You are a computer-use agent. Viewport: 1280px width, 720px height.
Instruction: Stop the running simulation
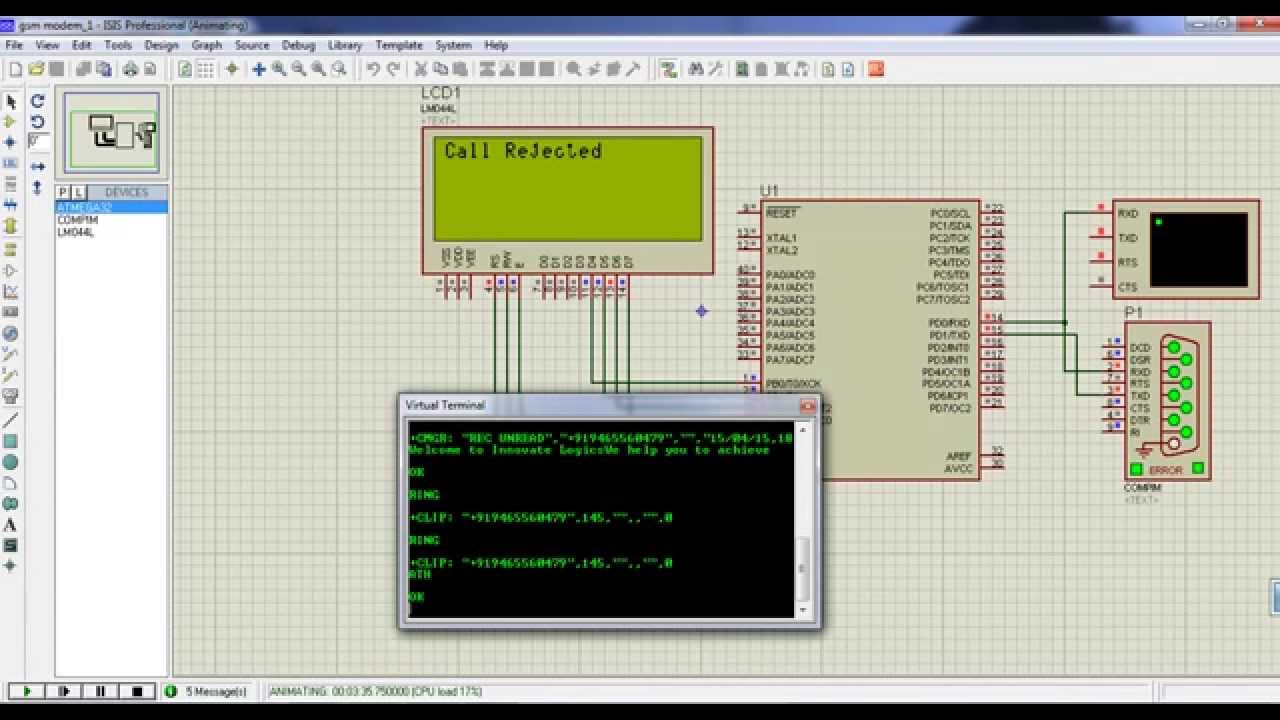[137, 691]
